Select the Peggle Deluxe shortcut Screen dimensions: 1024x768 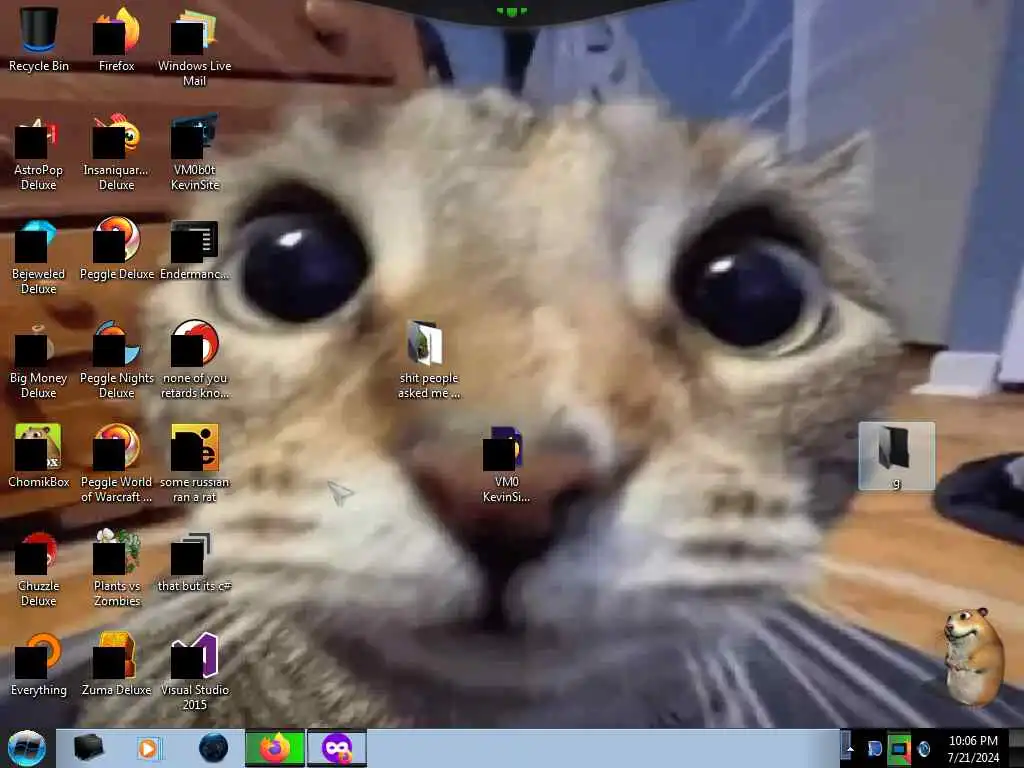pos(116,248)
